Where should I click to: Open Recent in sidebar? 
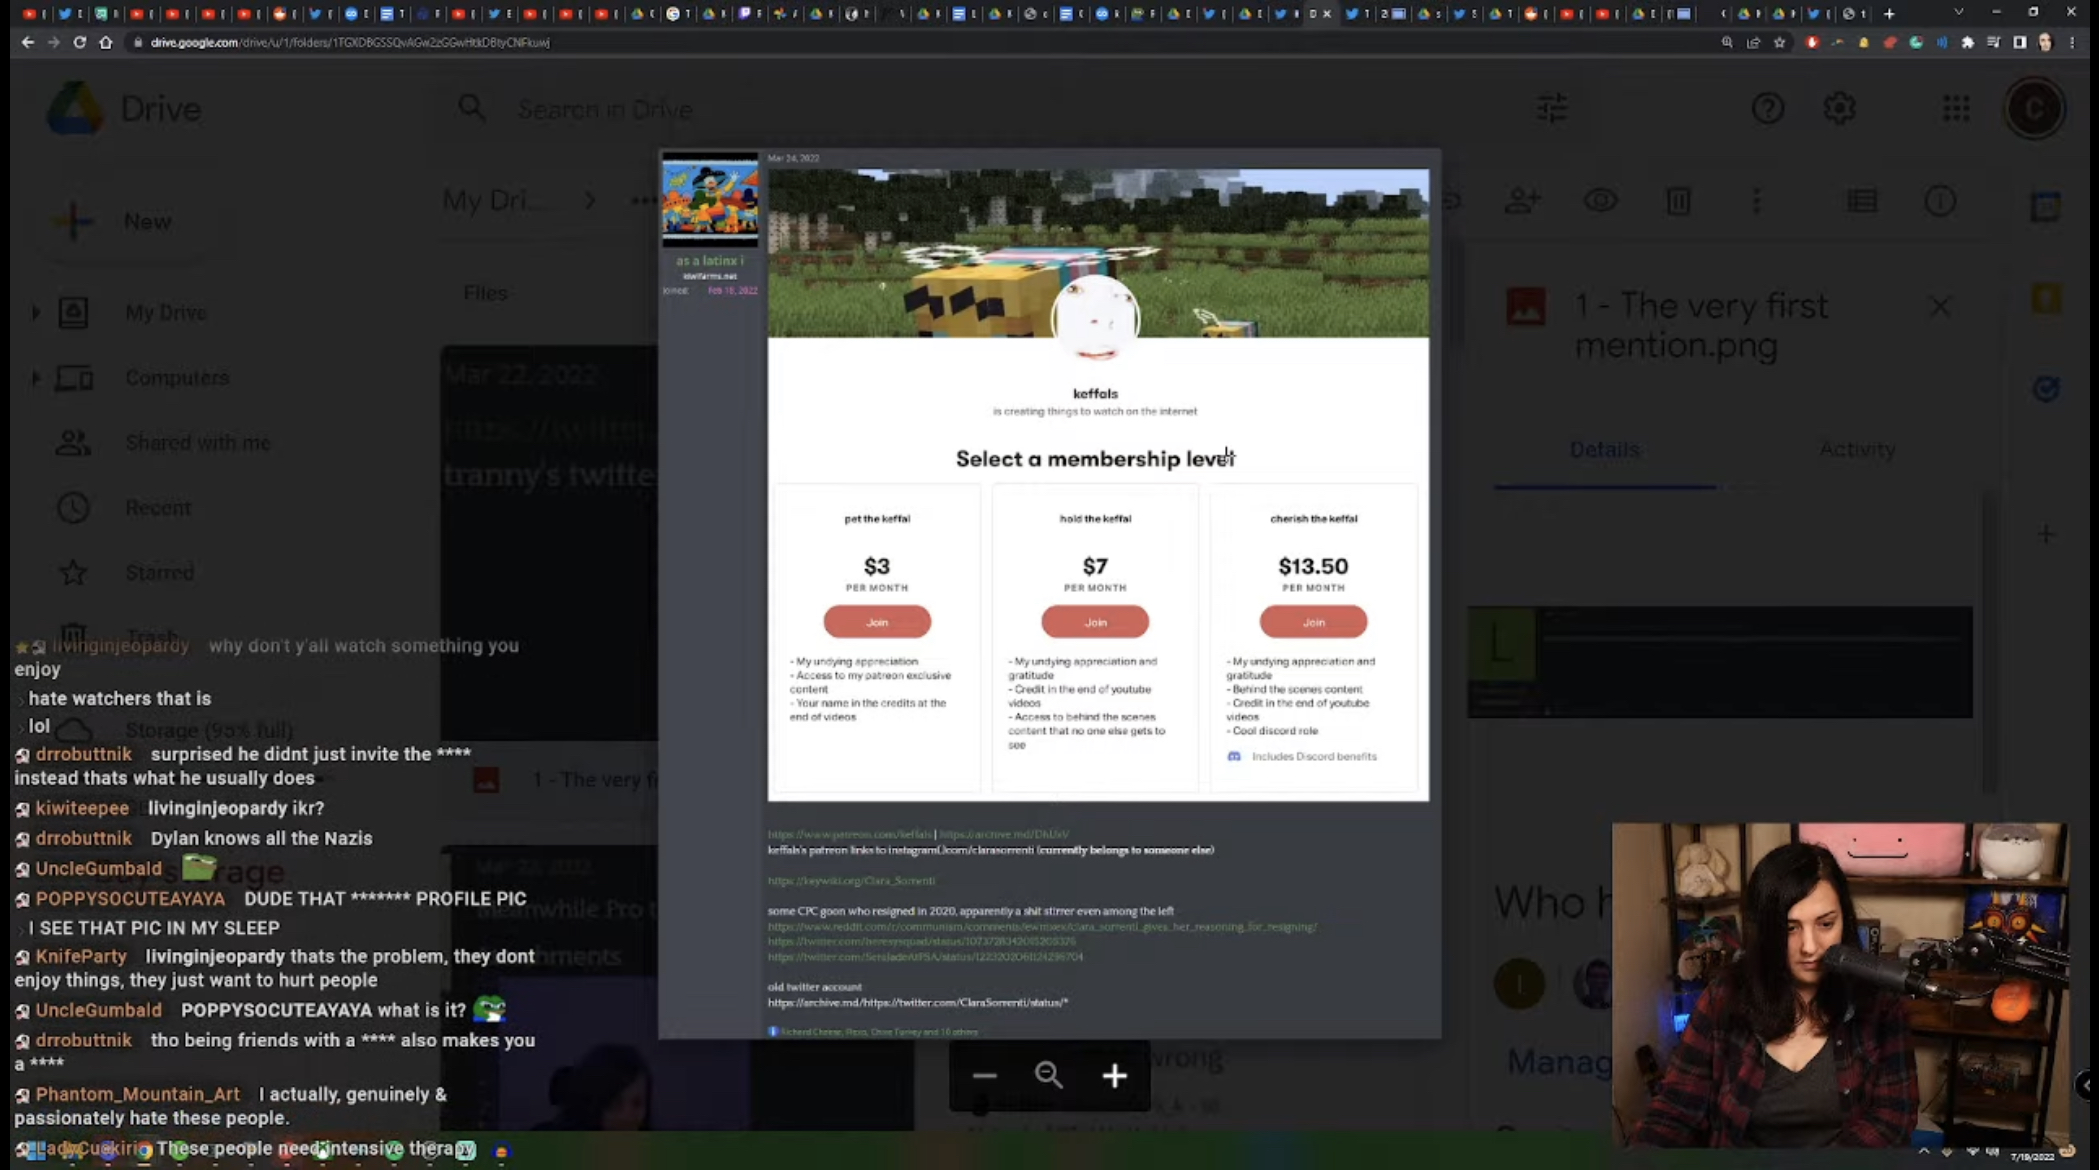coord(157,508)
